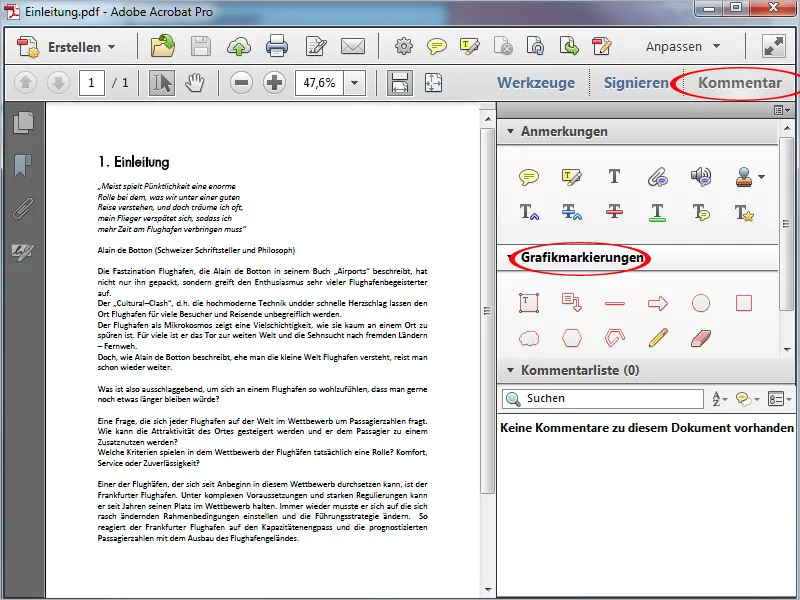Select the toolbar highlight text tool
Screen dimensions: 800x600
point(470,46)
